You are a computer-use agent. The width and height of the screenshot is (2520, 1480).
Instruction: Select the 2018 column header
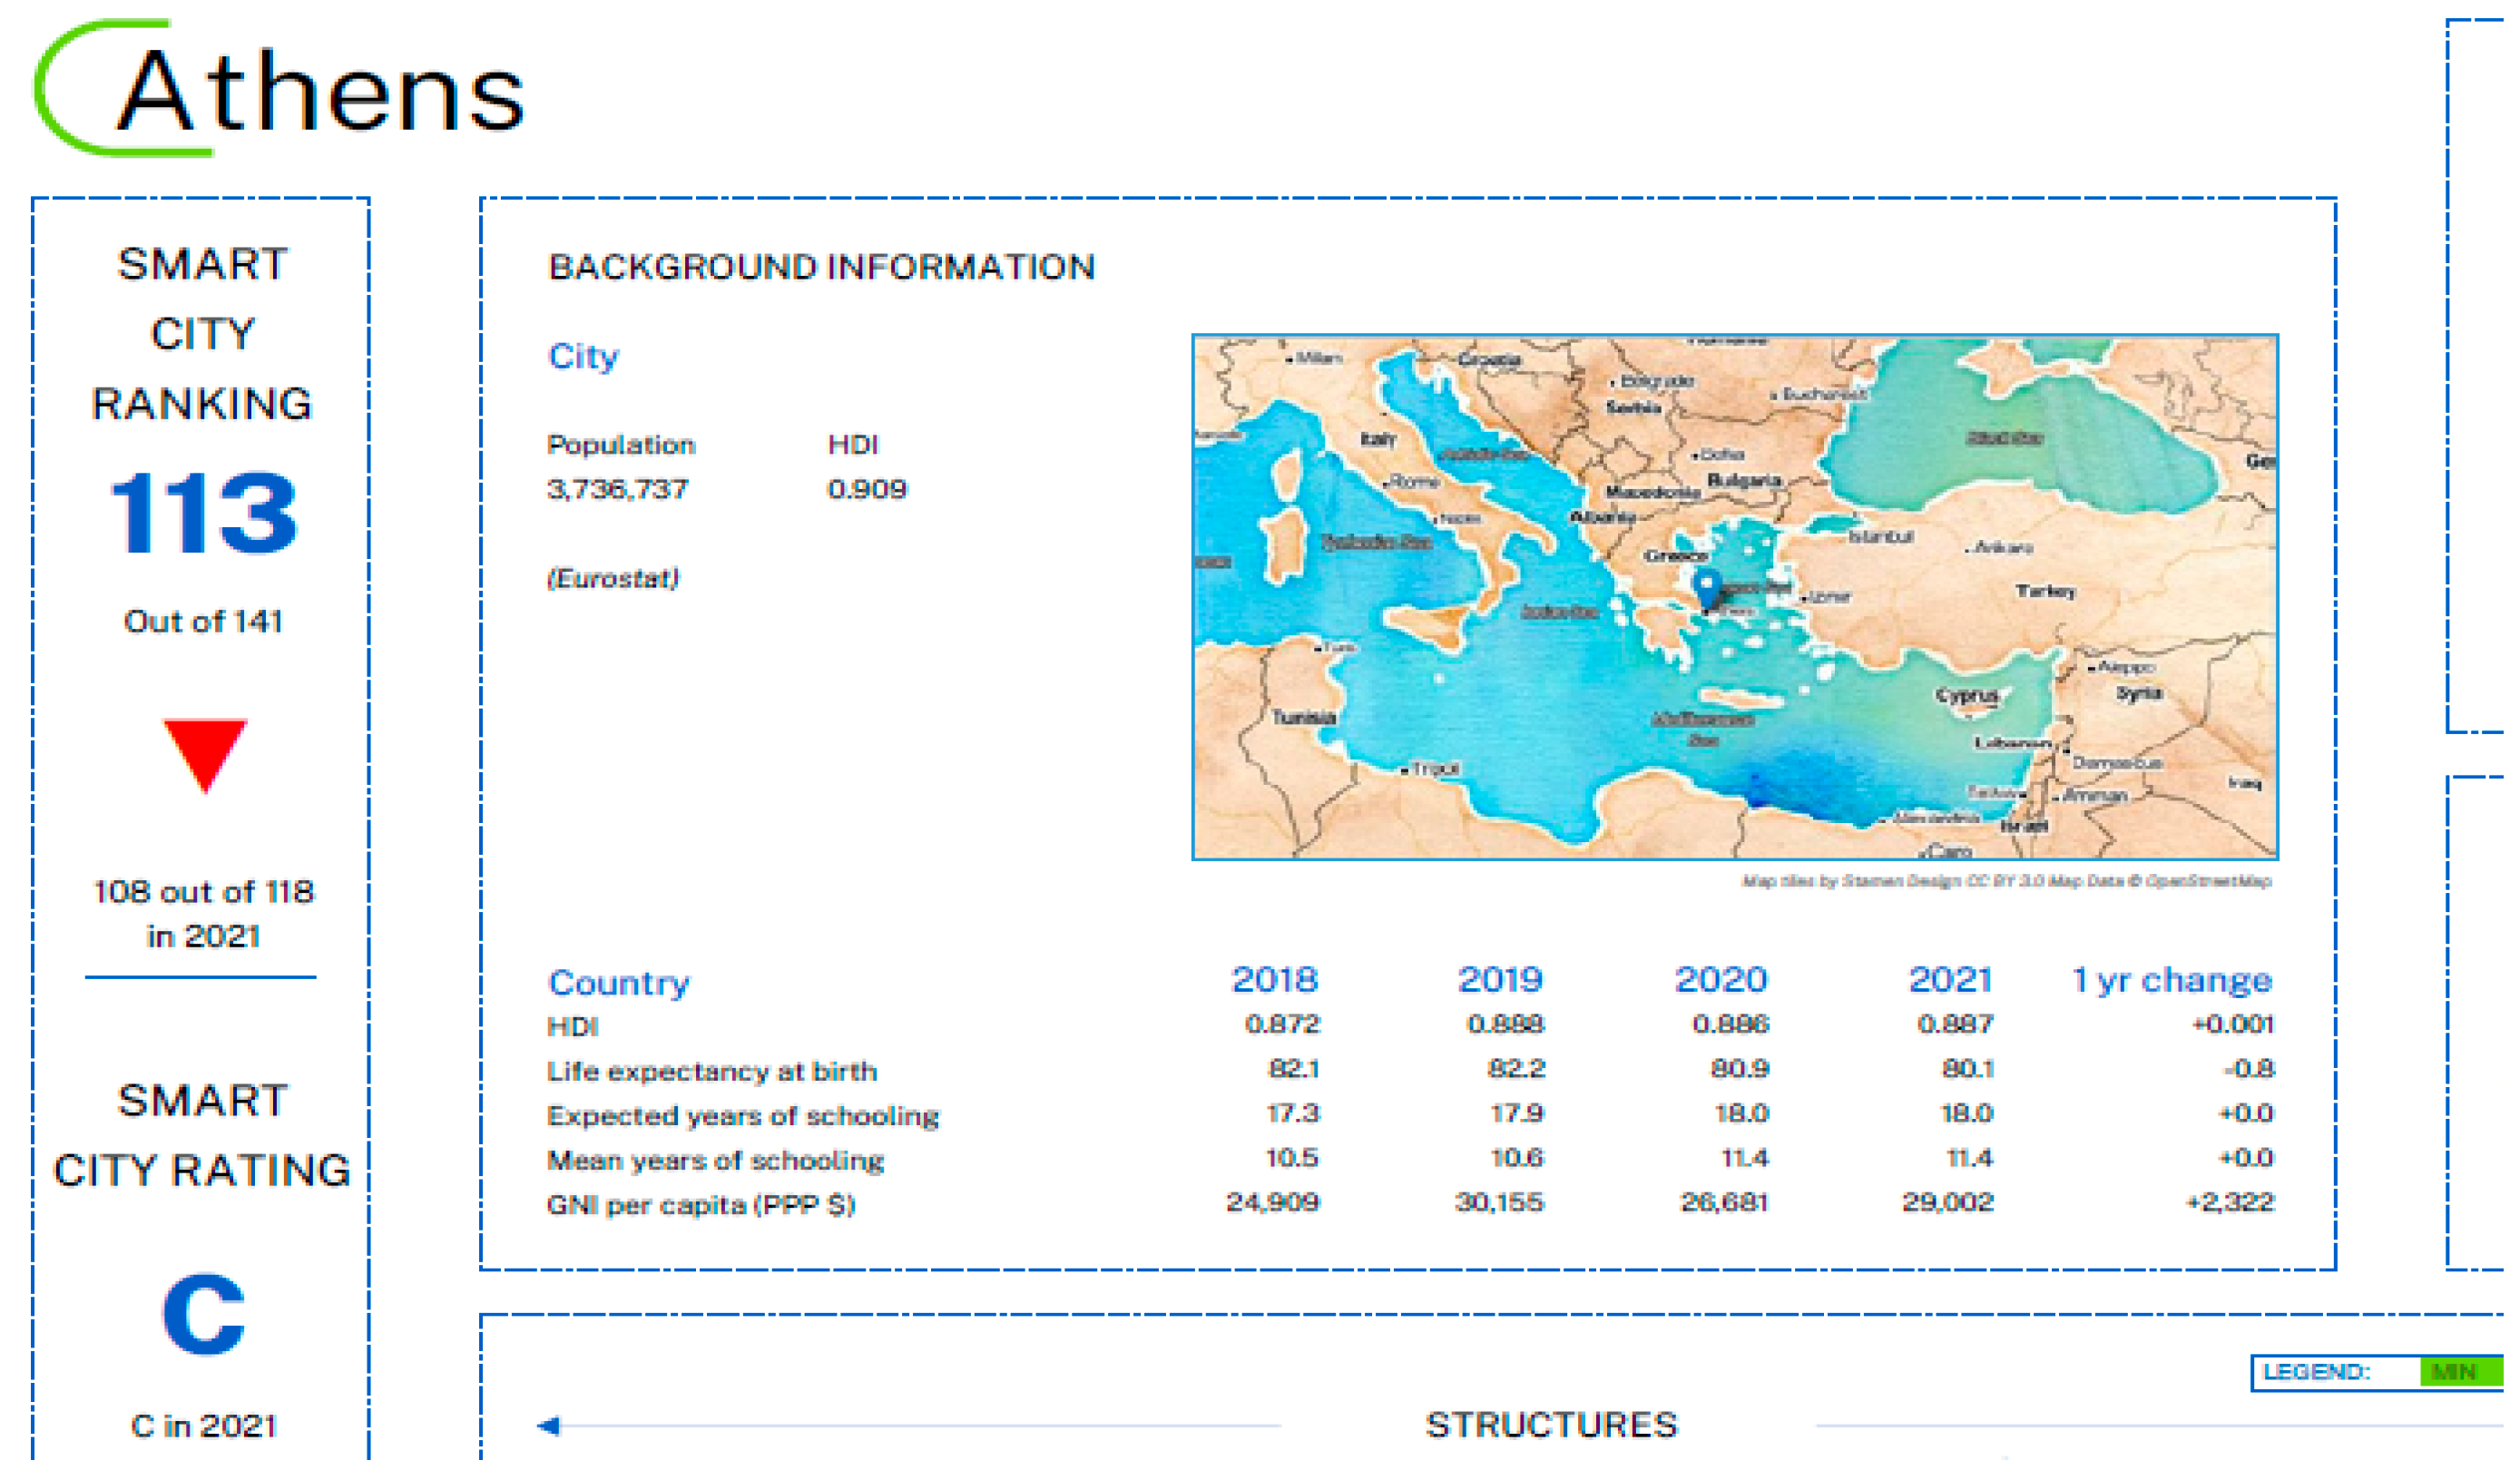pos(1274,979)
